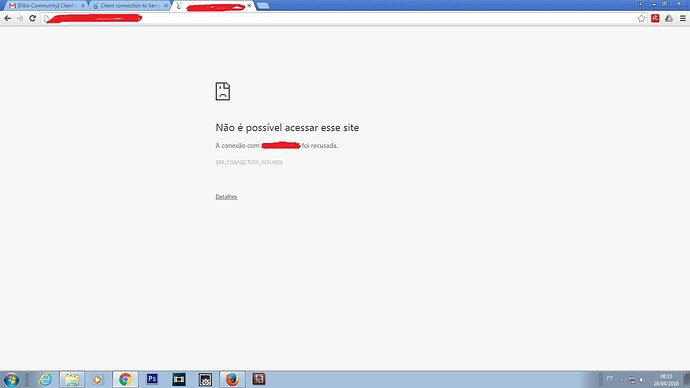
Task: Click the heading Não é possível acessar esse site
Action: point(287,128)
